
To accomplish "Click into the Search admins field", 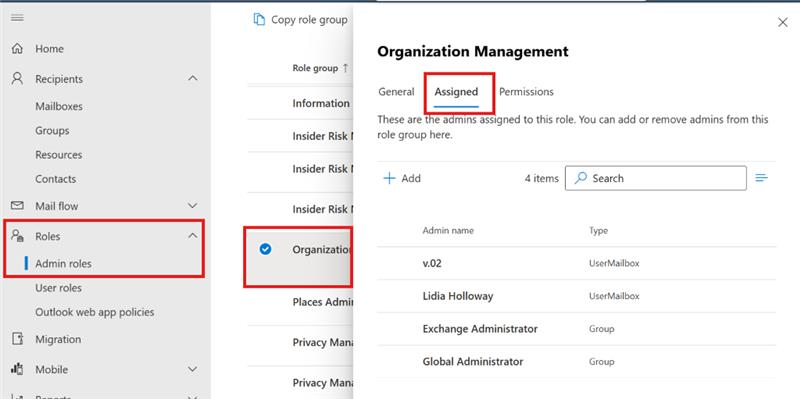I will (656, 178).
